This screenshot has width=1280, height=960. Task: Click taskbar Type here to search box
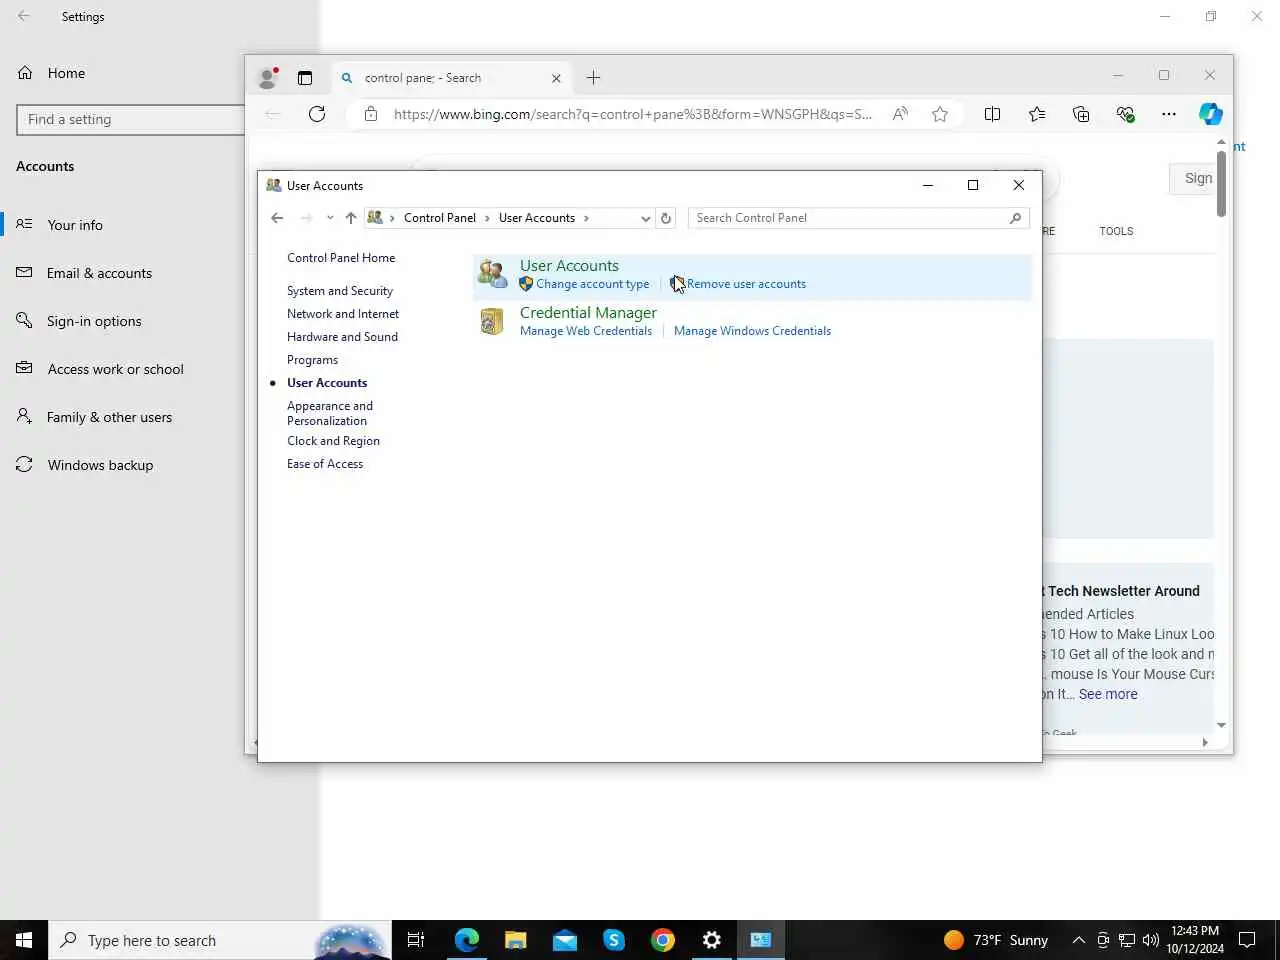point(220,940)
